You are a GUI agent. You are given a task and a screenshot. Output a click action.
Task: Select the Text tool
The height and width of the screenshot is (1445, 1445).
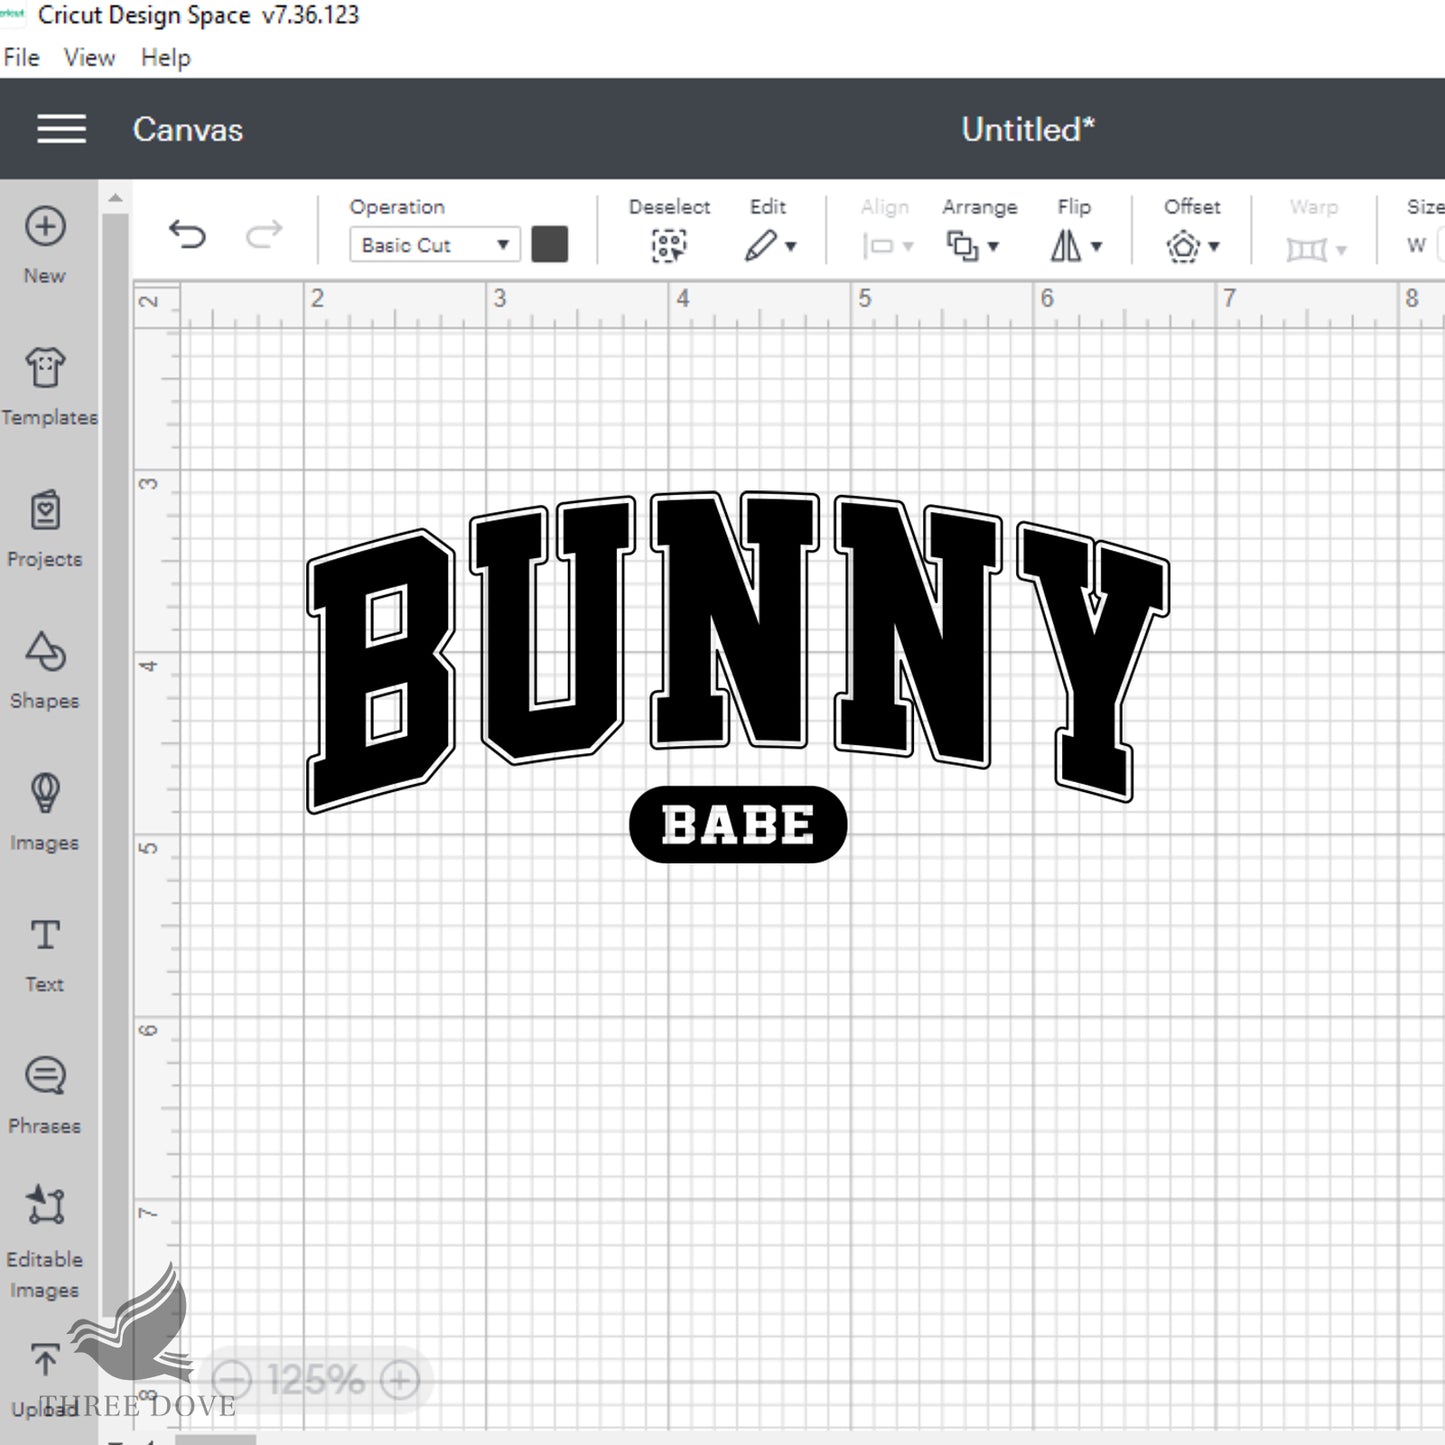pos(45,935)
